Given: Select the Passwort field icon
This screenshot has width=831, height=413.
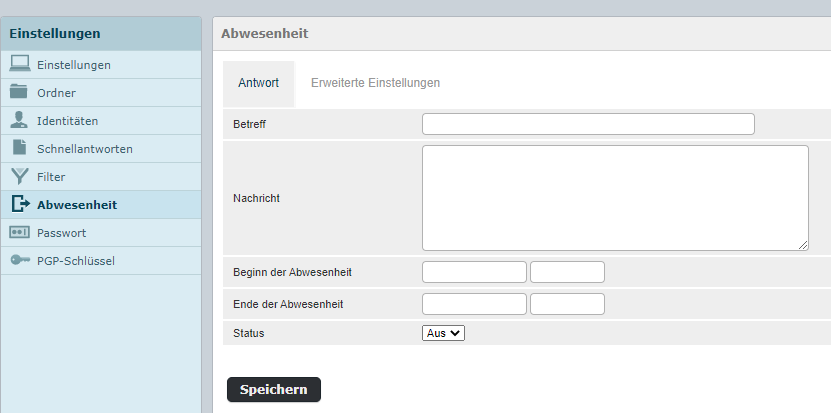Looking at the screenshot, I should coord(20,232).
